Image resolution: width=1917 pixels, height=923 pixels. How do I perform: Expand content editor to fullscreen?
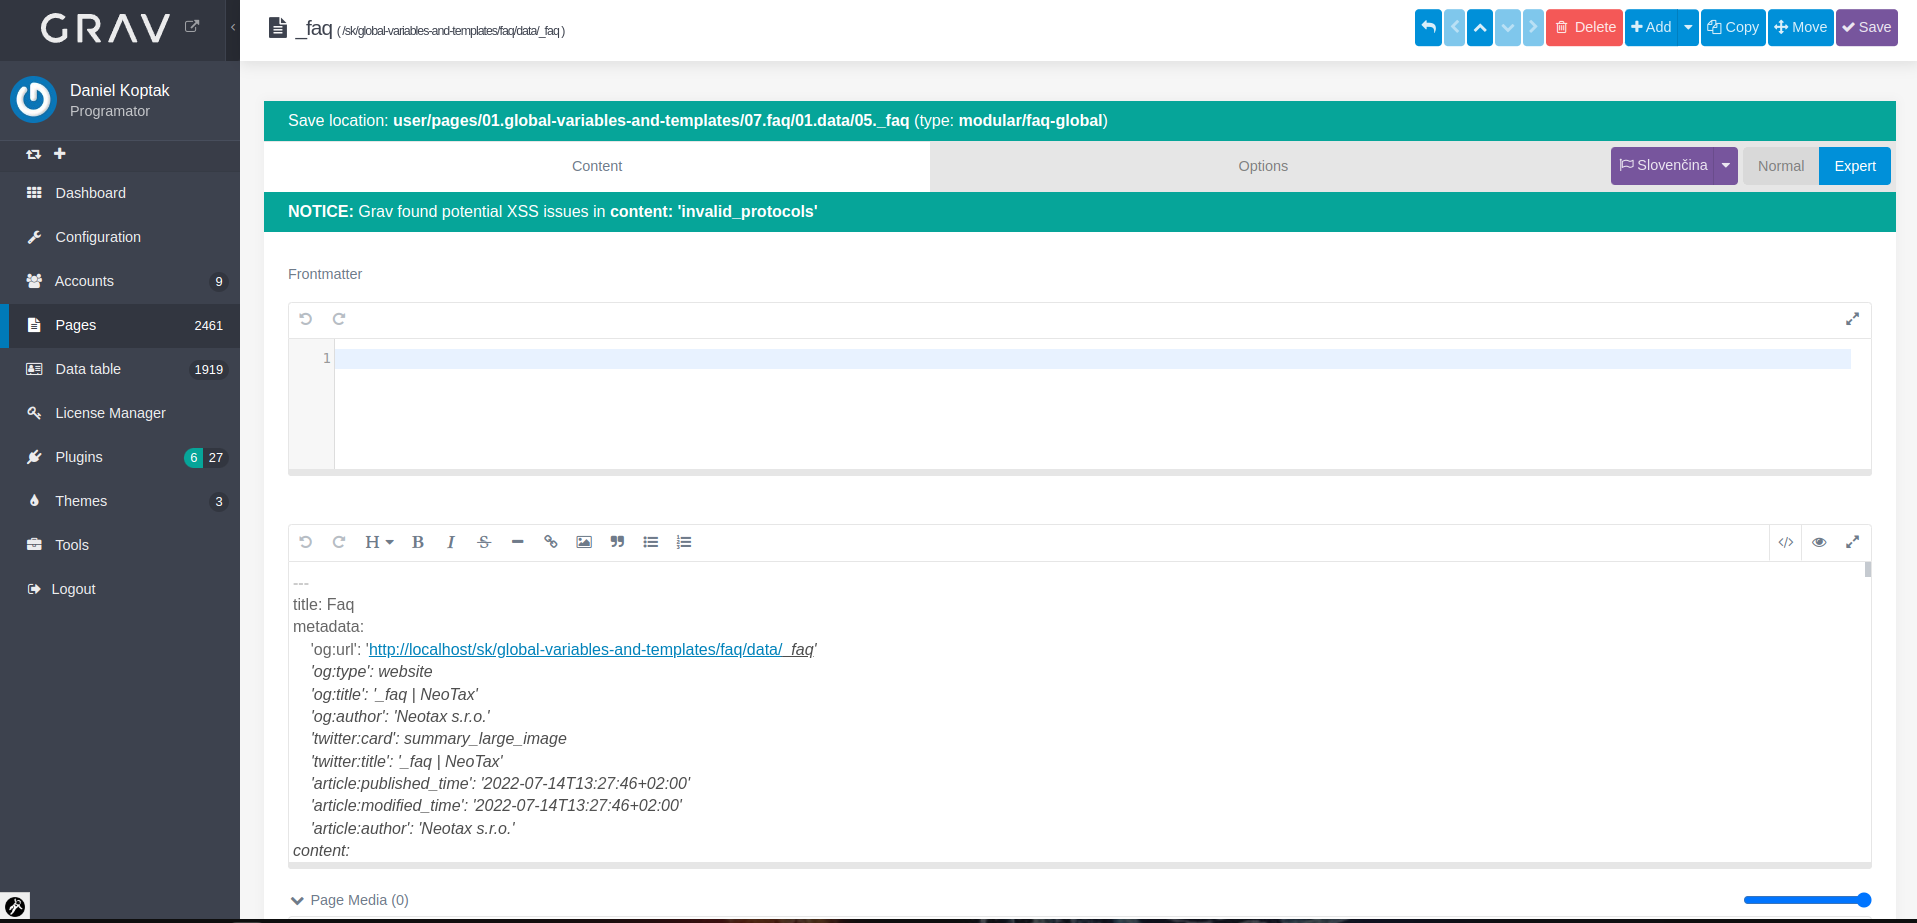click(1852, 542)
